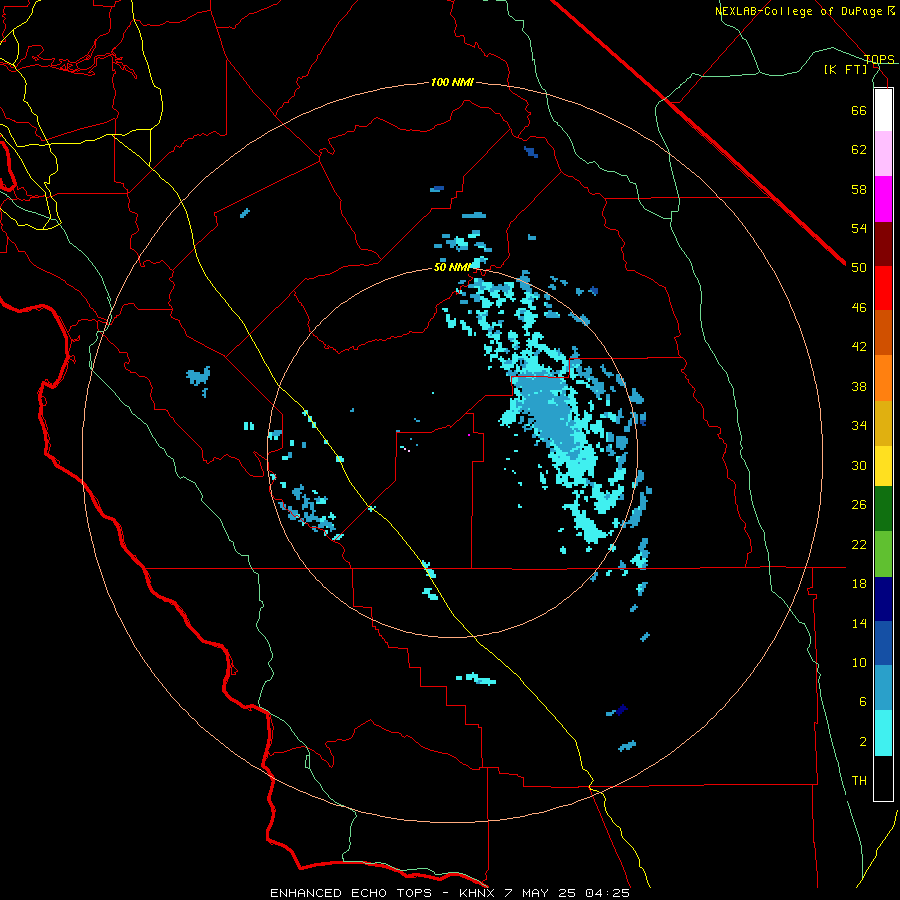Viewport: 900px width, 900px height.
Task: Select the black TH legend swatch
Action: click(883, 778)
